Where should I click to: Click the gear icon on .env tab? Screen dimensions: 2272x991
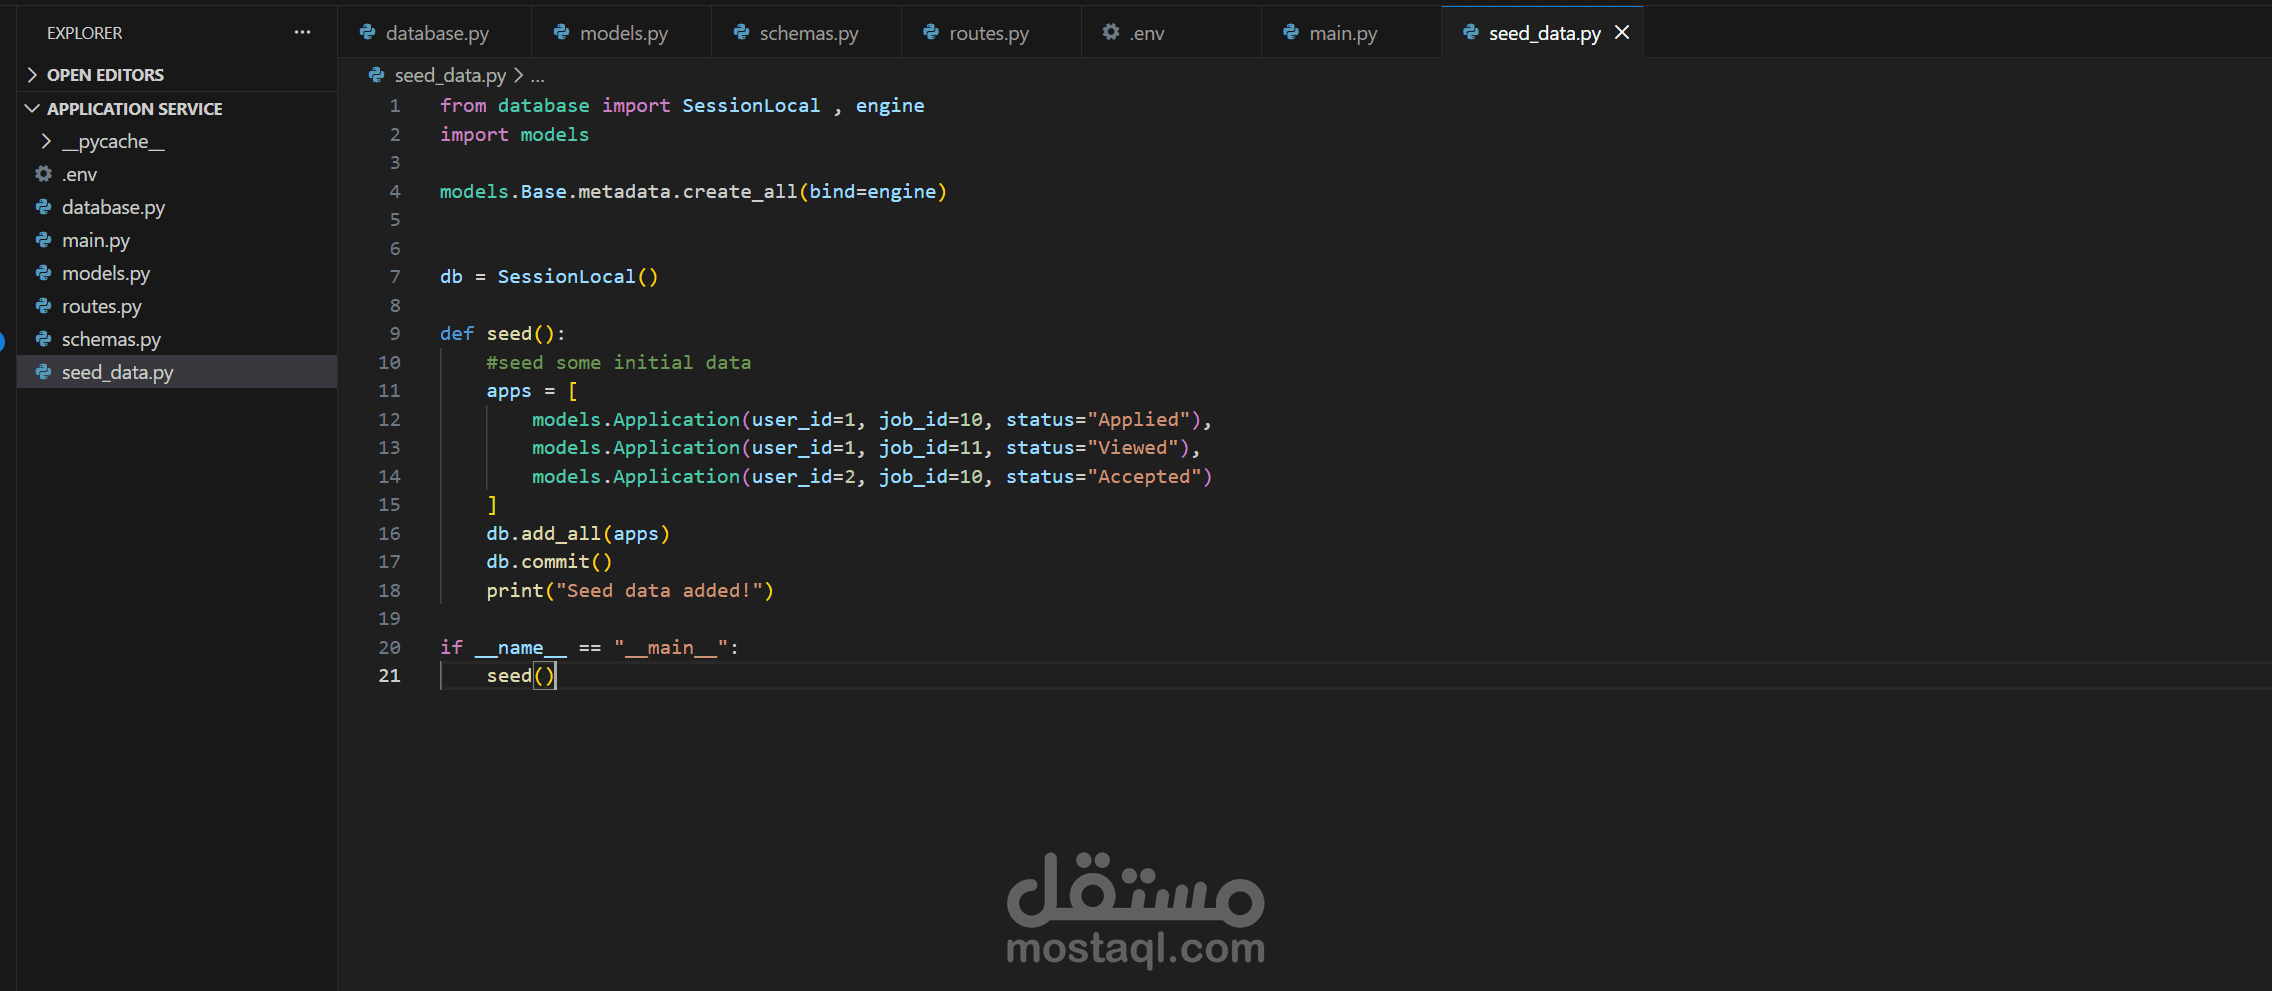1111,32
